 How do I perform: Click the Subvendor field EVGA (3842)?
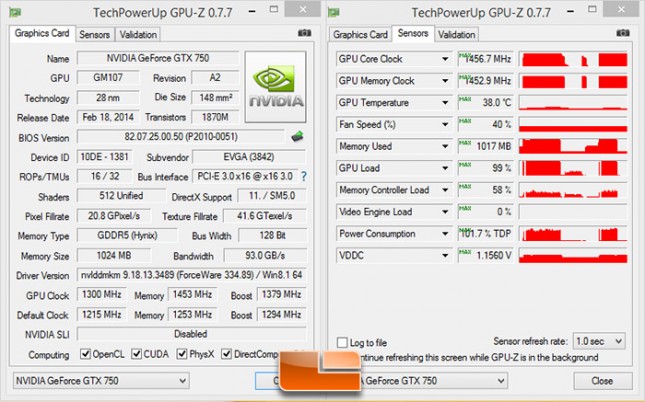pos(249,157)
